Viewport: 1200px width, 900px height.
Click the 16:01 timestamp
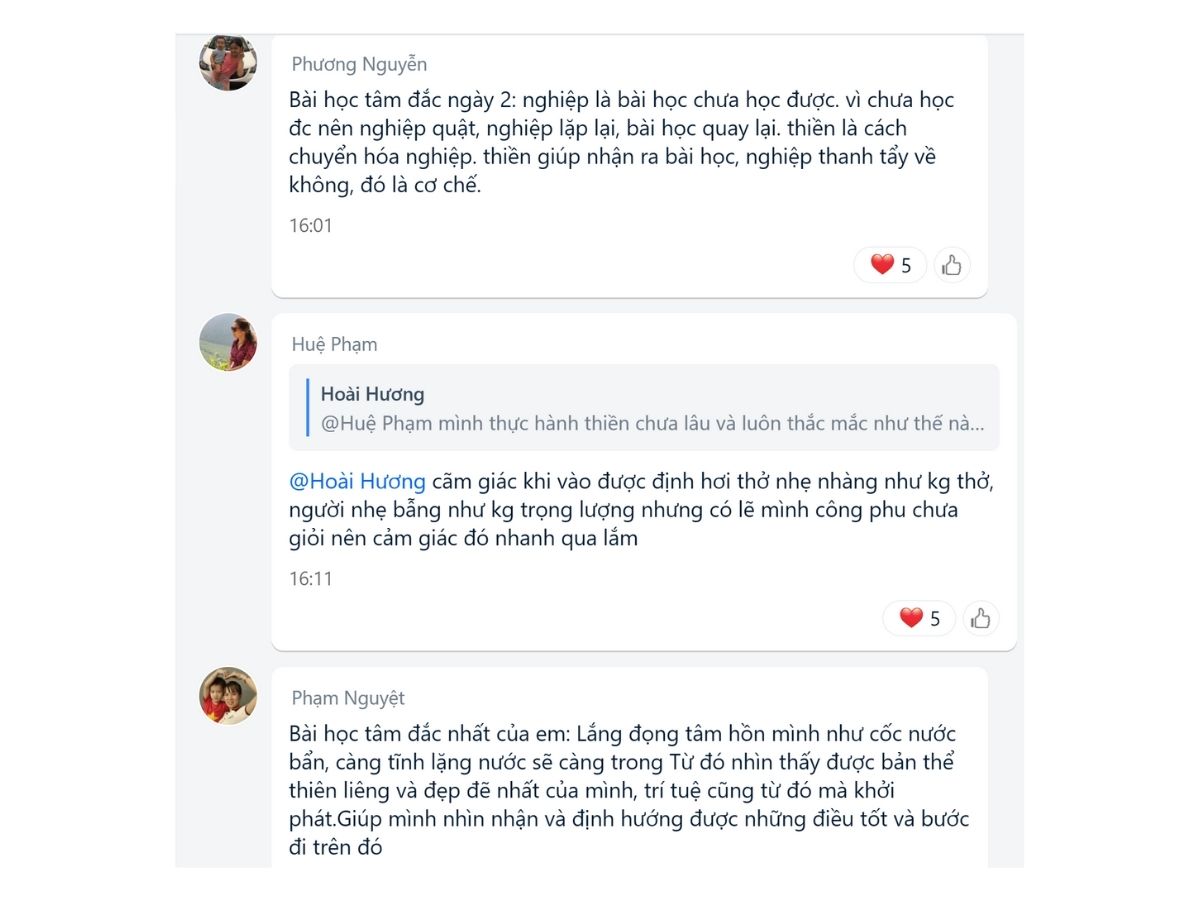310,225
